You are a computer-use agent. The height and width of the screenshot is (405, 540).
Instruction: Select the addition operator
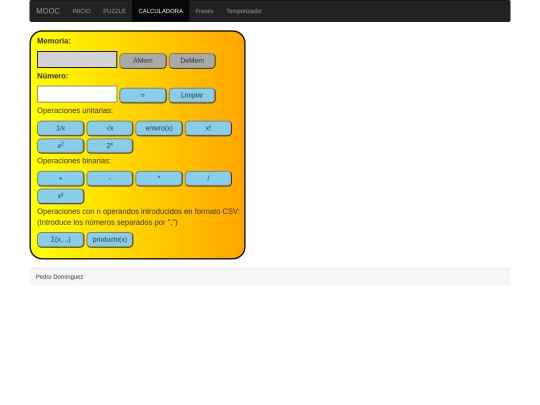pyautogui.click(x=61, y=178)
